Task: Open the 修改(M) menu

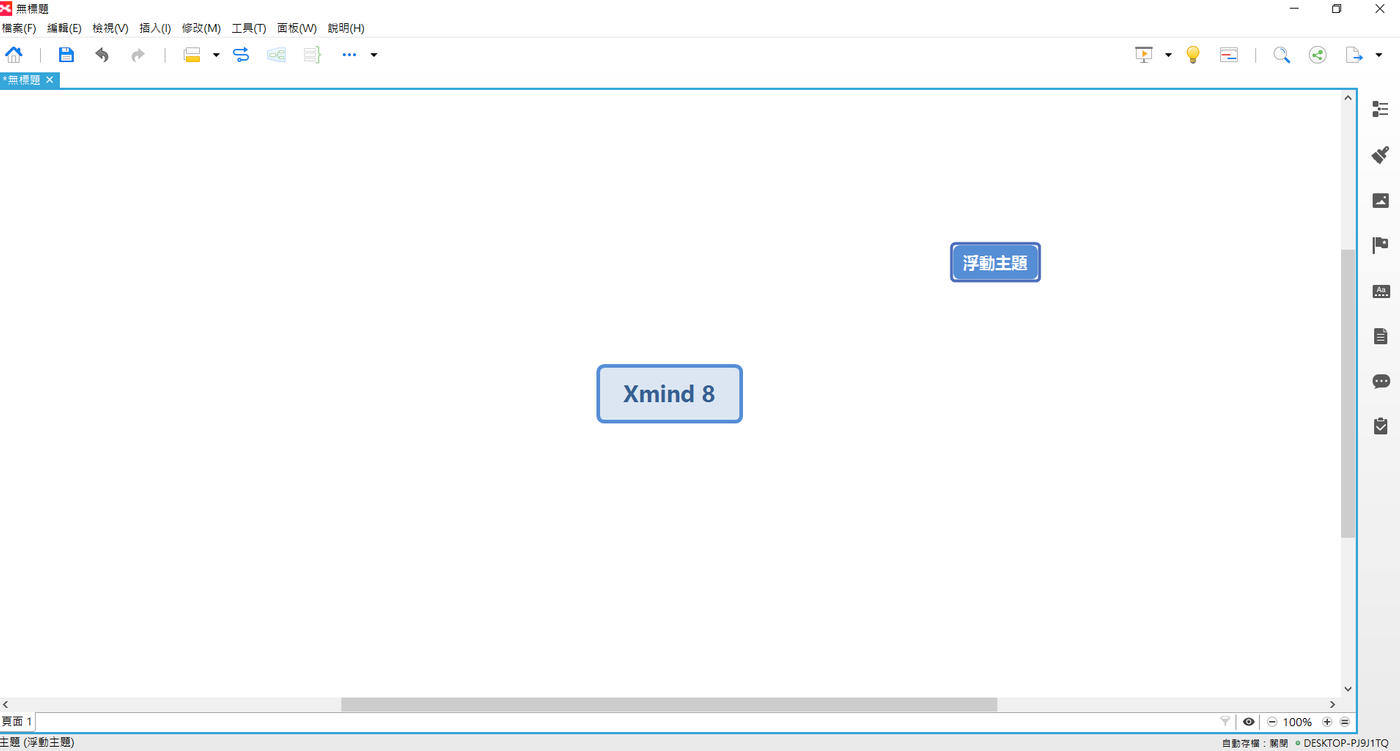Action: 201,28
